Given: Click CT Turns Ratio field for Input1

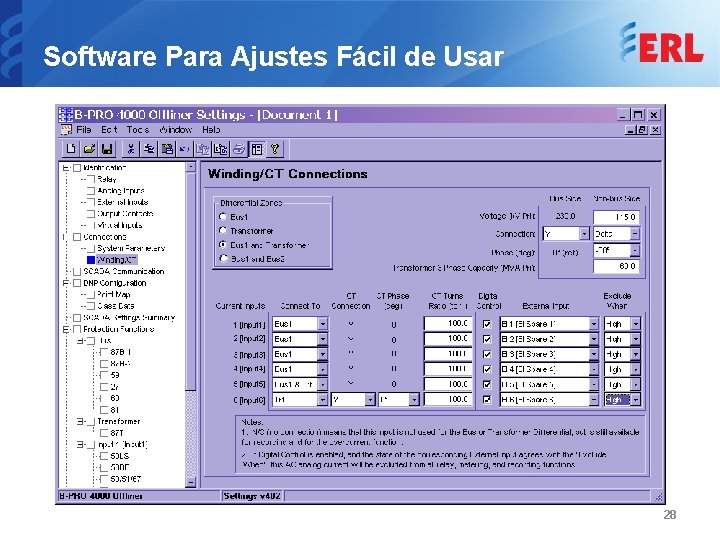Looking at the screenshot, I should (448, 324).
